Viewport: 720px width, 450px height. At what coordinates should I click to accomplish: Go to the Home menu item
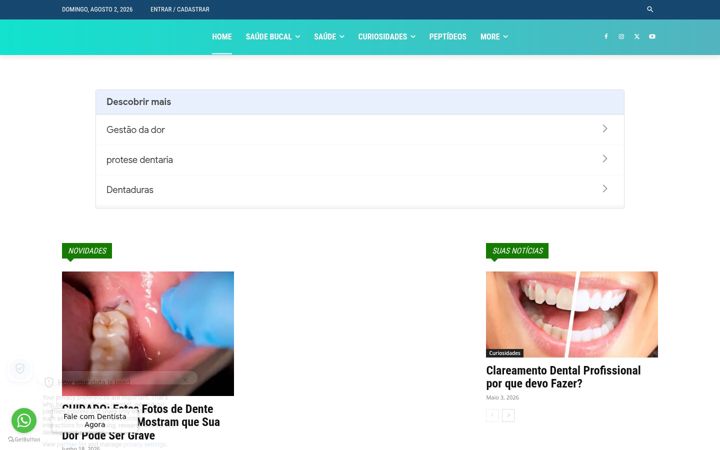221,37
